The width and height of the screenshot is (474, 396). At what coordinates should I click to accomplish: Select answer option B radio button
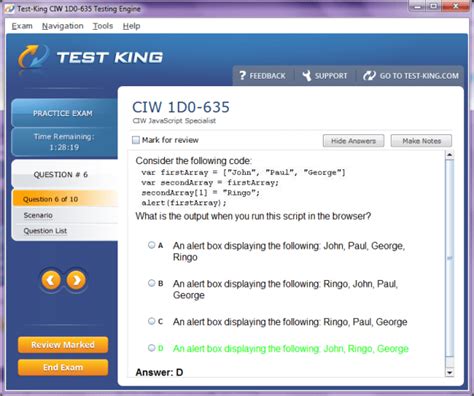(x=151, y=283)
